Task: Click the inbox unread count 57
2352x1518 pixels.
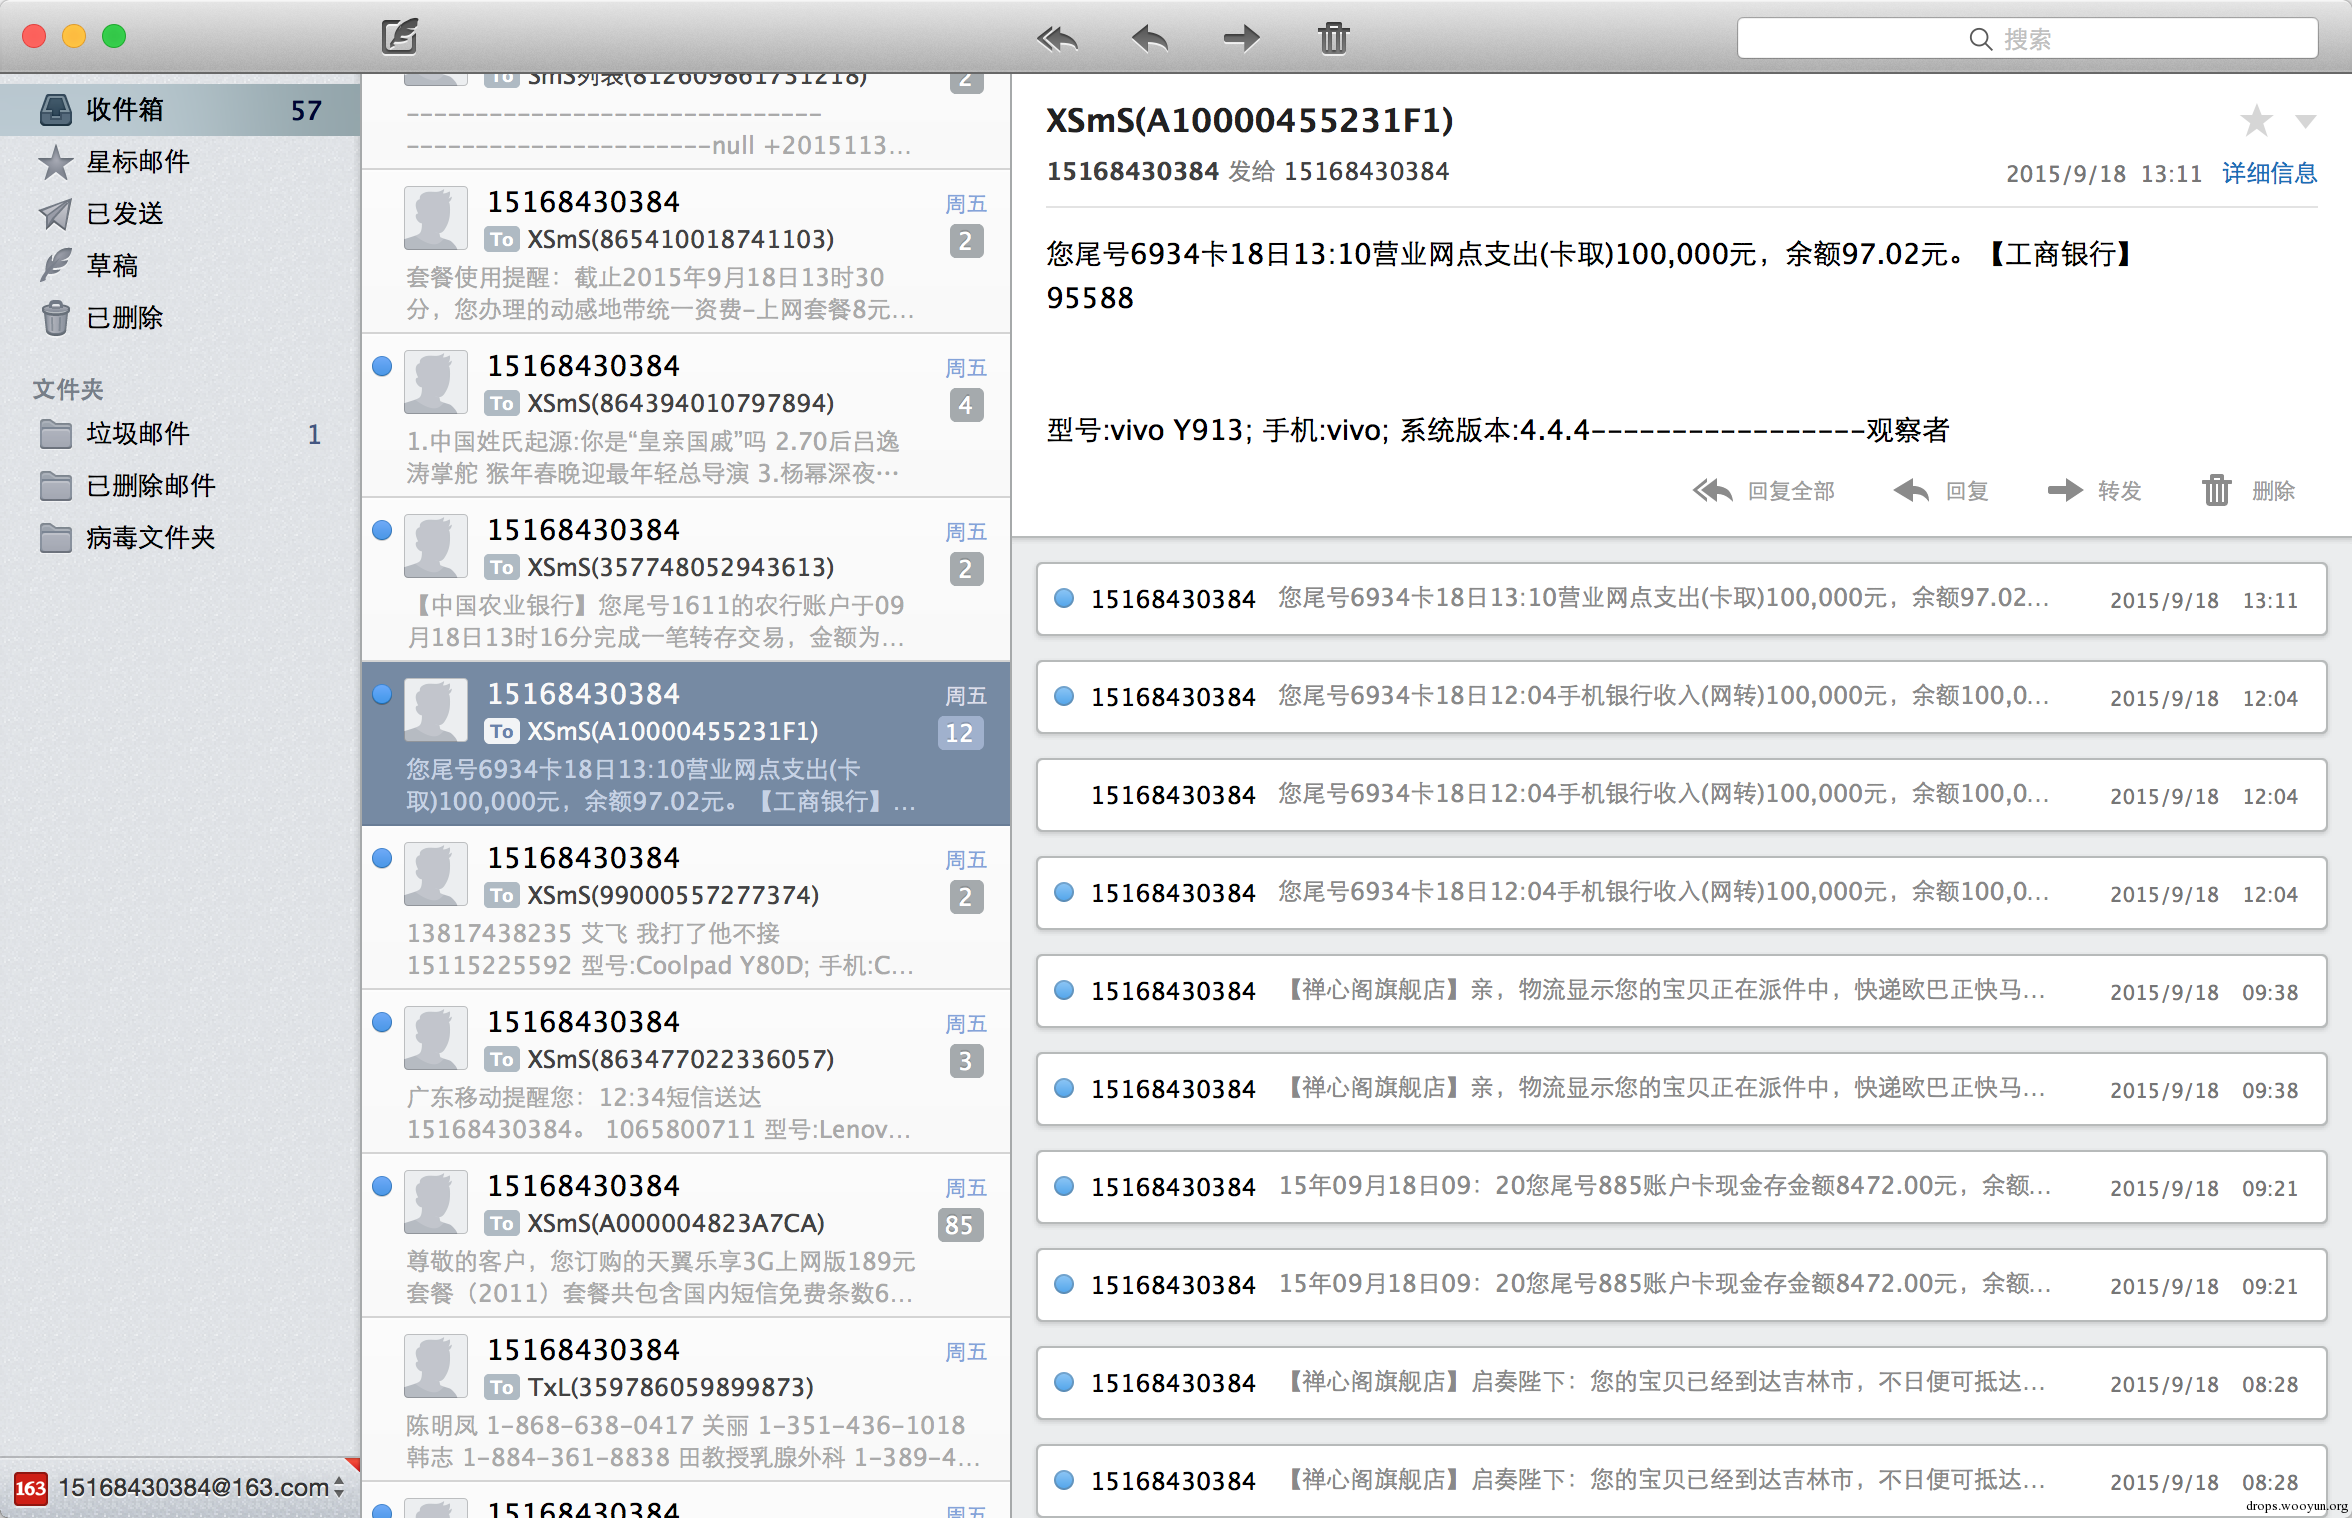Action: 306,110
